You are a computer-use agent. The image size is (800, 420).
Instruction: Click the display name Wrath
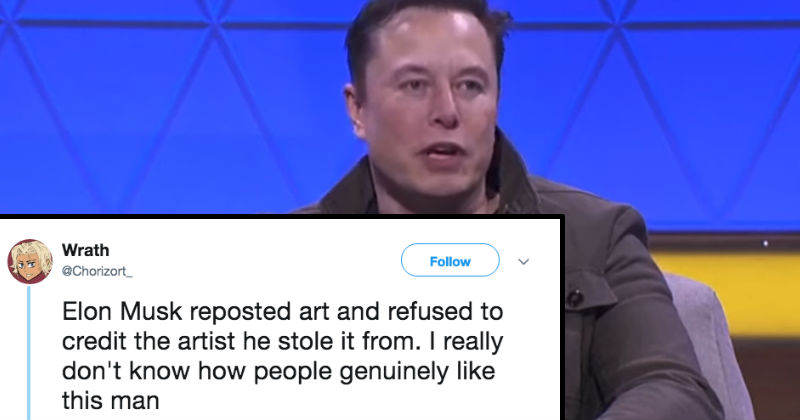[86, 250]
